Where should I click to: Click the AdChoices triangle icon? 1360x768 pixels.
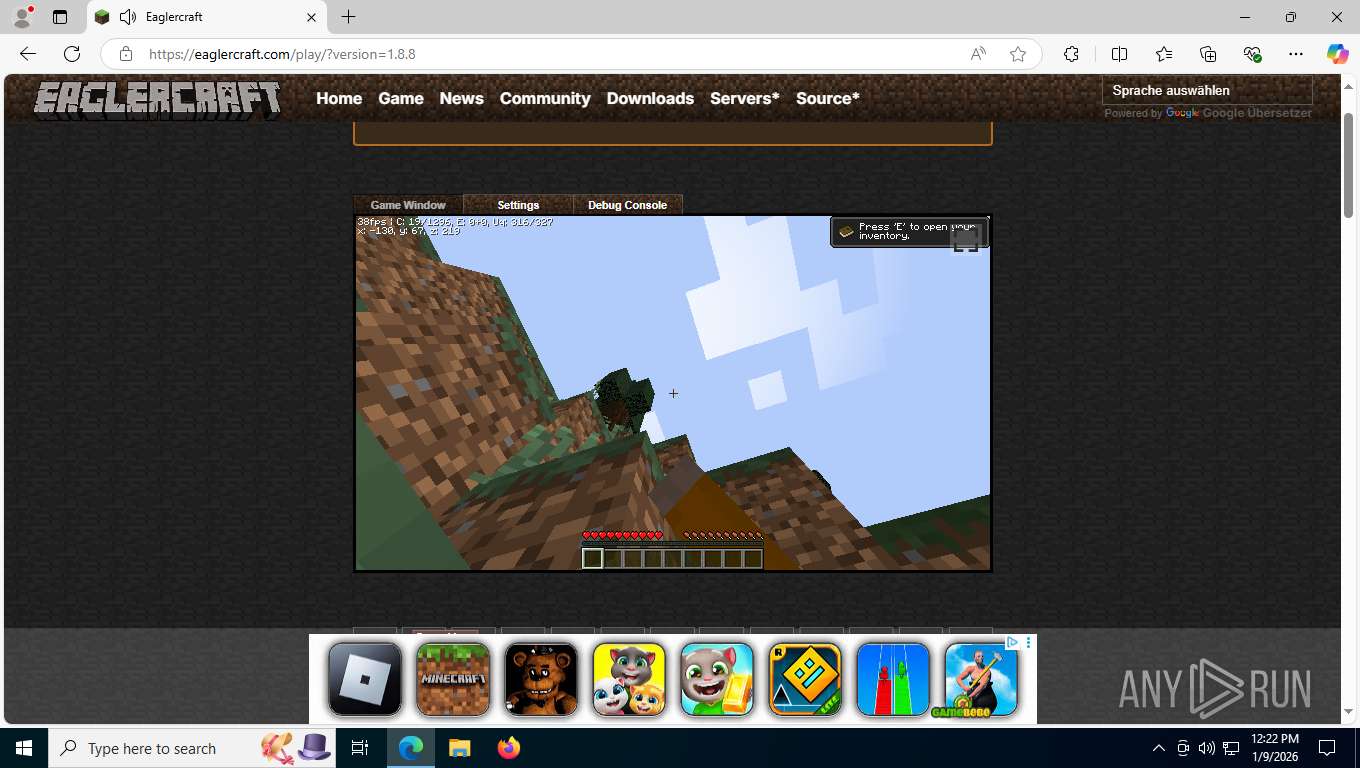pos(1012,643)
